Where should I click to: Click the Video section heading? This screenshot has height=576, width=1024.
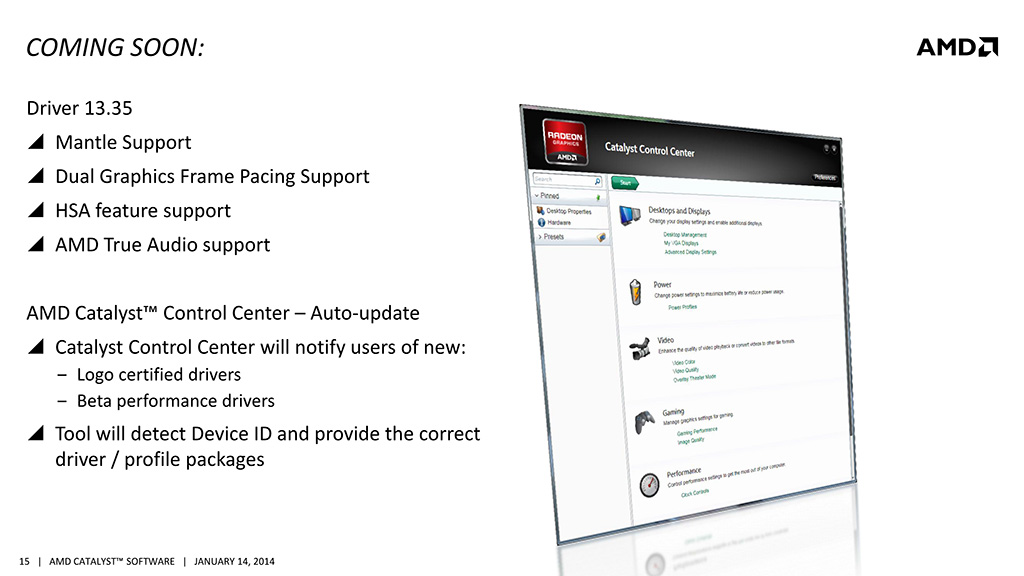point(665,340)
